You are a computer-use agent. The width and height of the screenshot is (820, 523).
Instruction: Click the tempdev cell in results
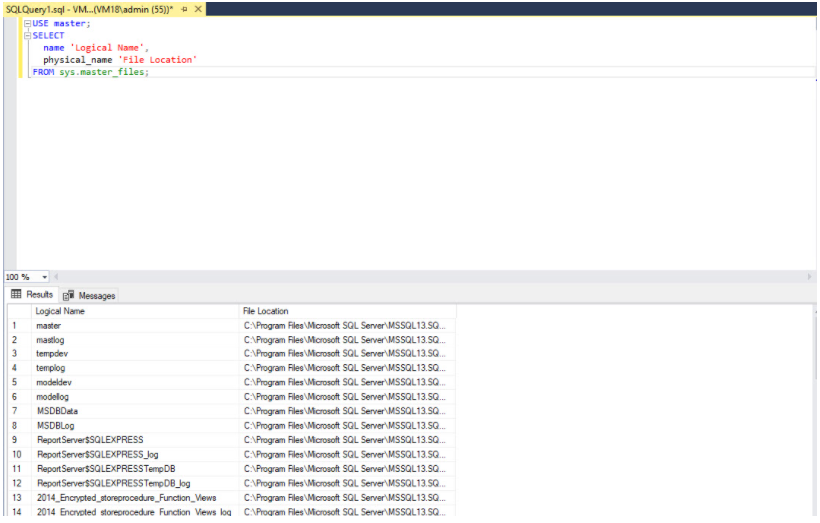(135, 354)
